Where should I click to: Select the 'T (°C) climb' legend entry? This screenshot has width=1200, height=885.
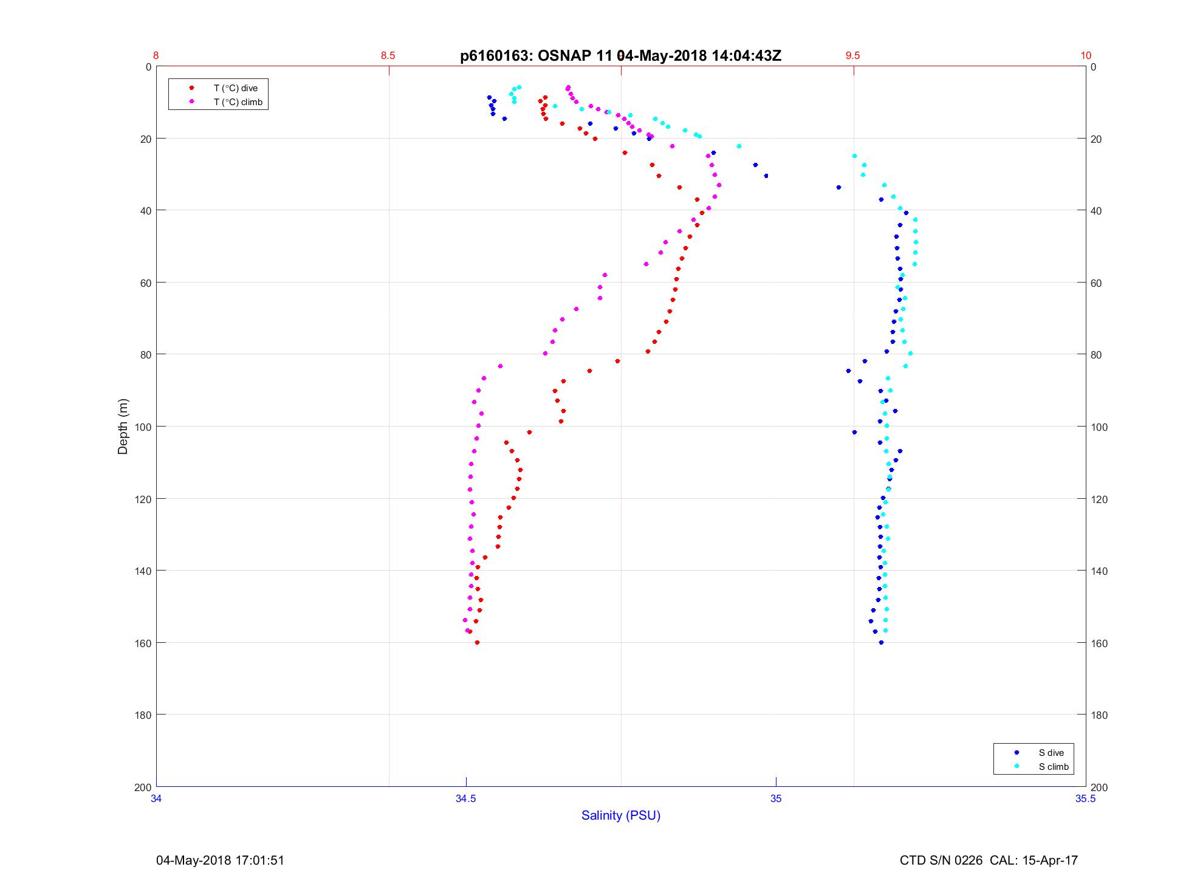(x=238, y=102)
